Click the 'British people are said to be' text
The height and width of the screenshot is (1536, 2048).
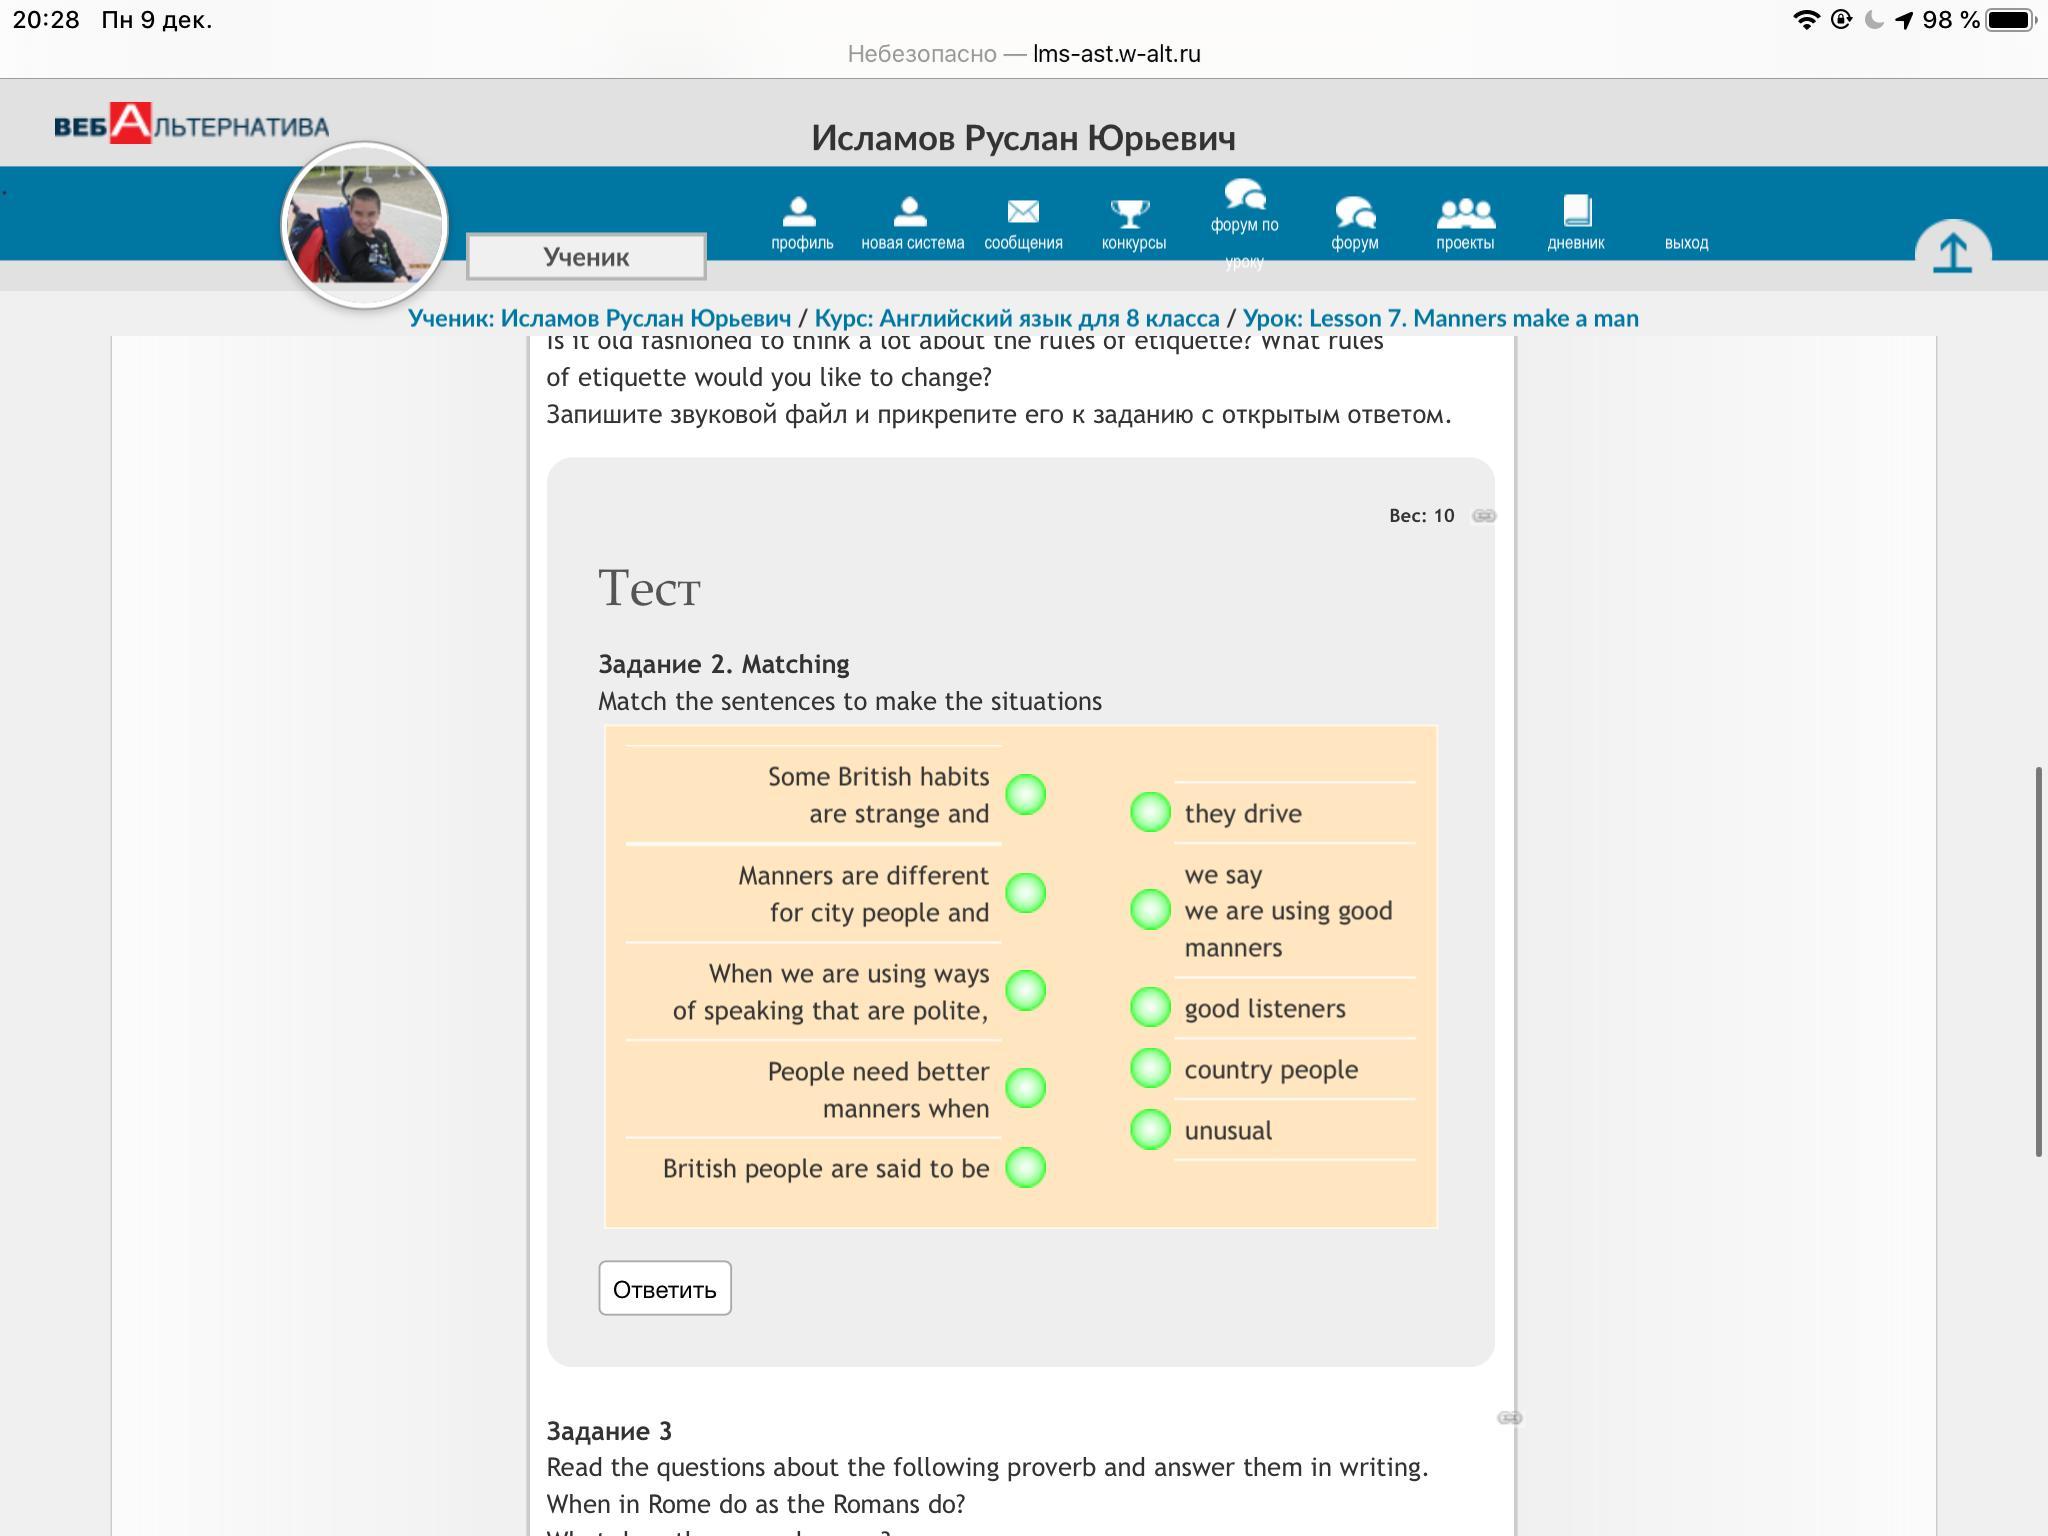pyautogui.click(x=826, y=1169)
